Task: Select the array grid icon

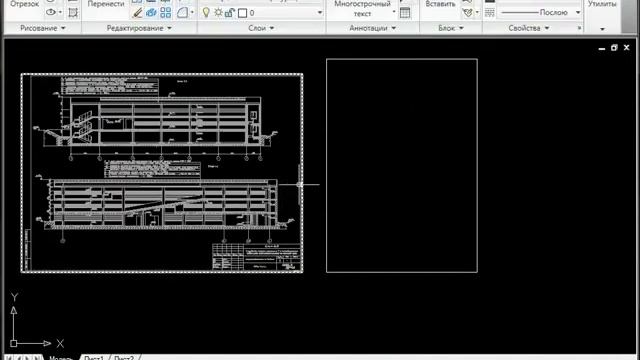Action: point(166,13)
